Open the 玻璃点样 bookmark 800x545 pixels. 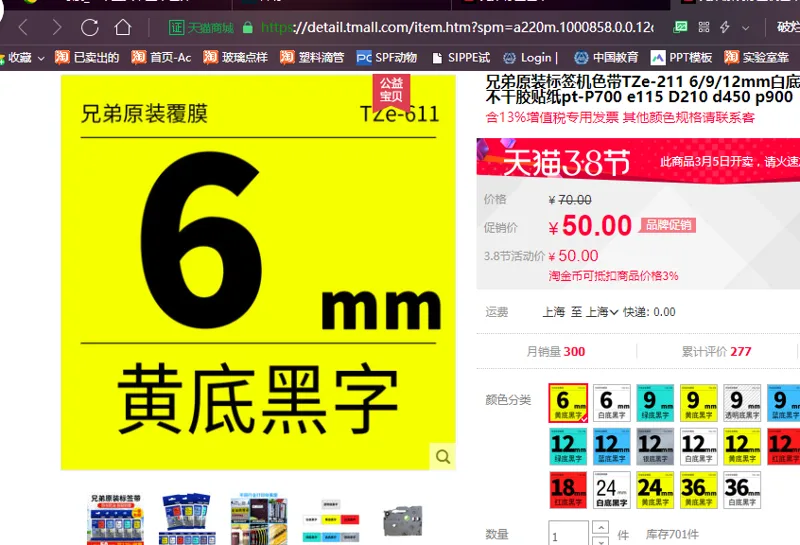[x=235, y=57]
